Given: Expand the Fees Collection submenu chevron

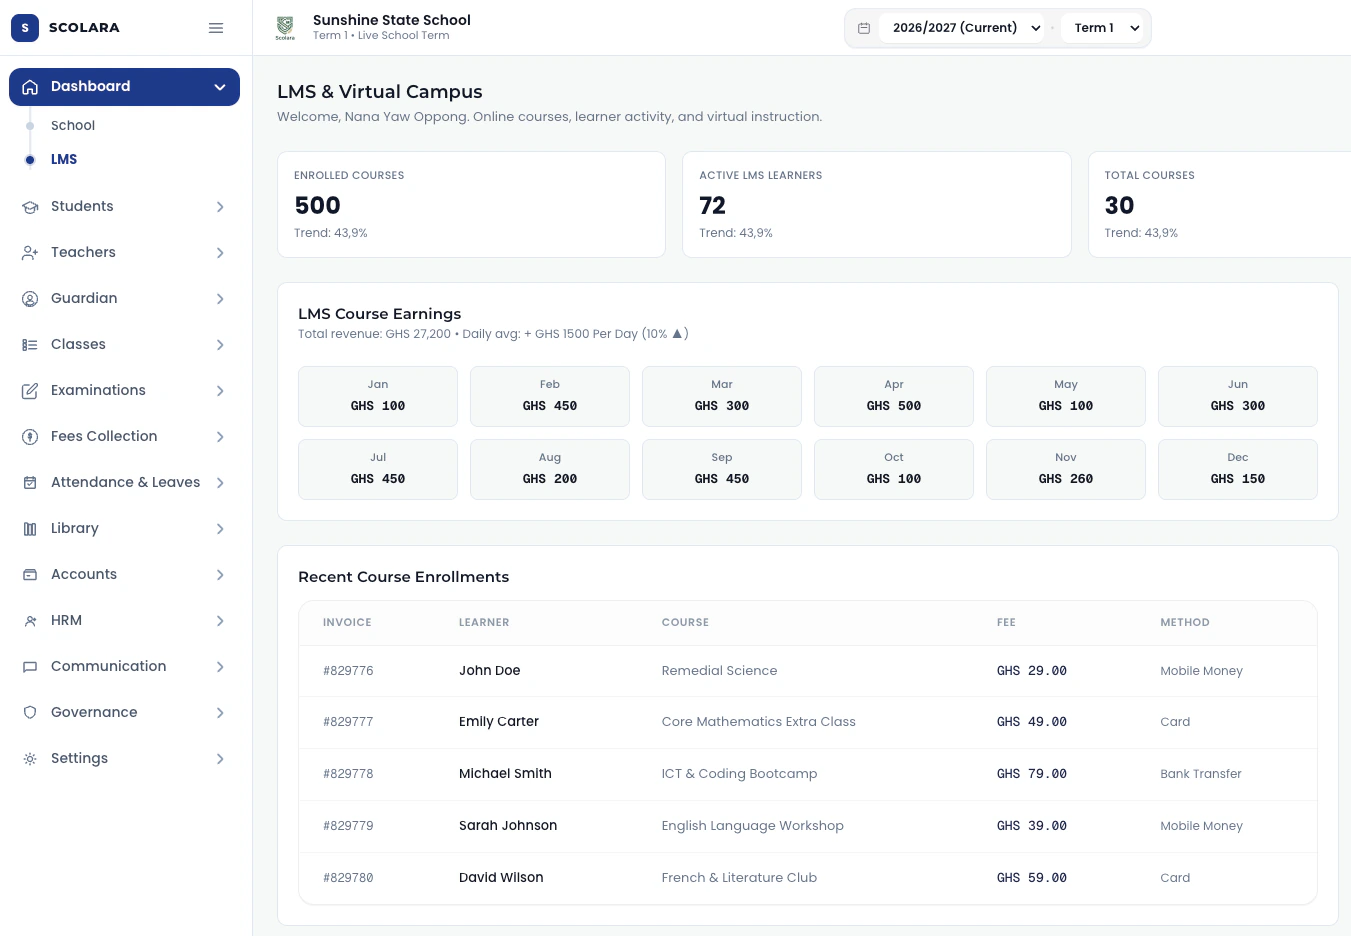Looking at the screenshot, I should (x=220, y=437).
